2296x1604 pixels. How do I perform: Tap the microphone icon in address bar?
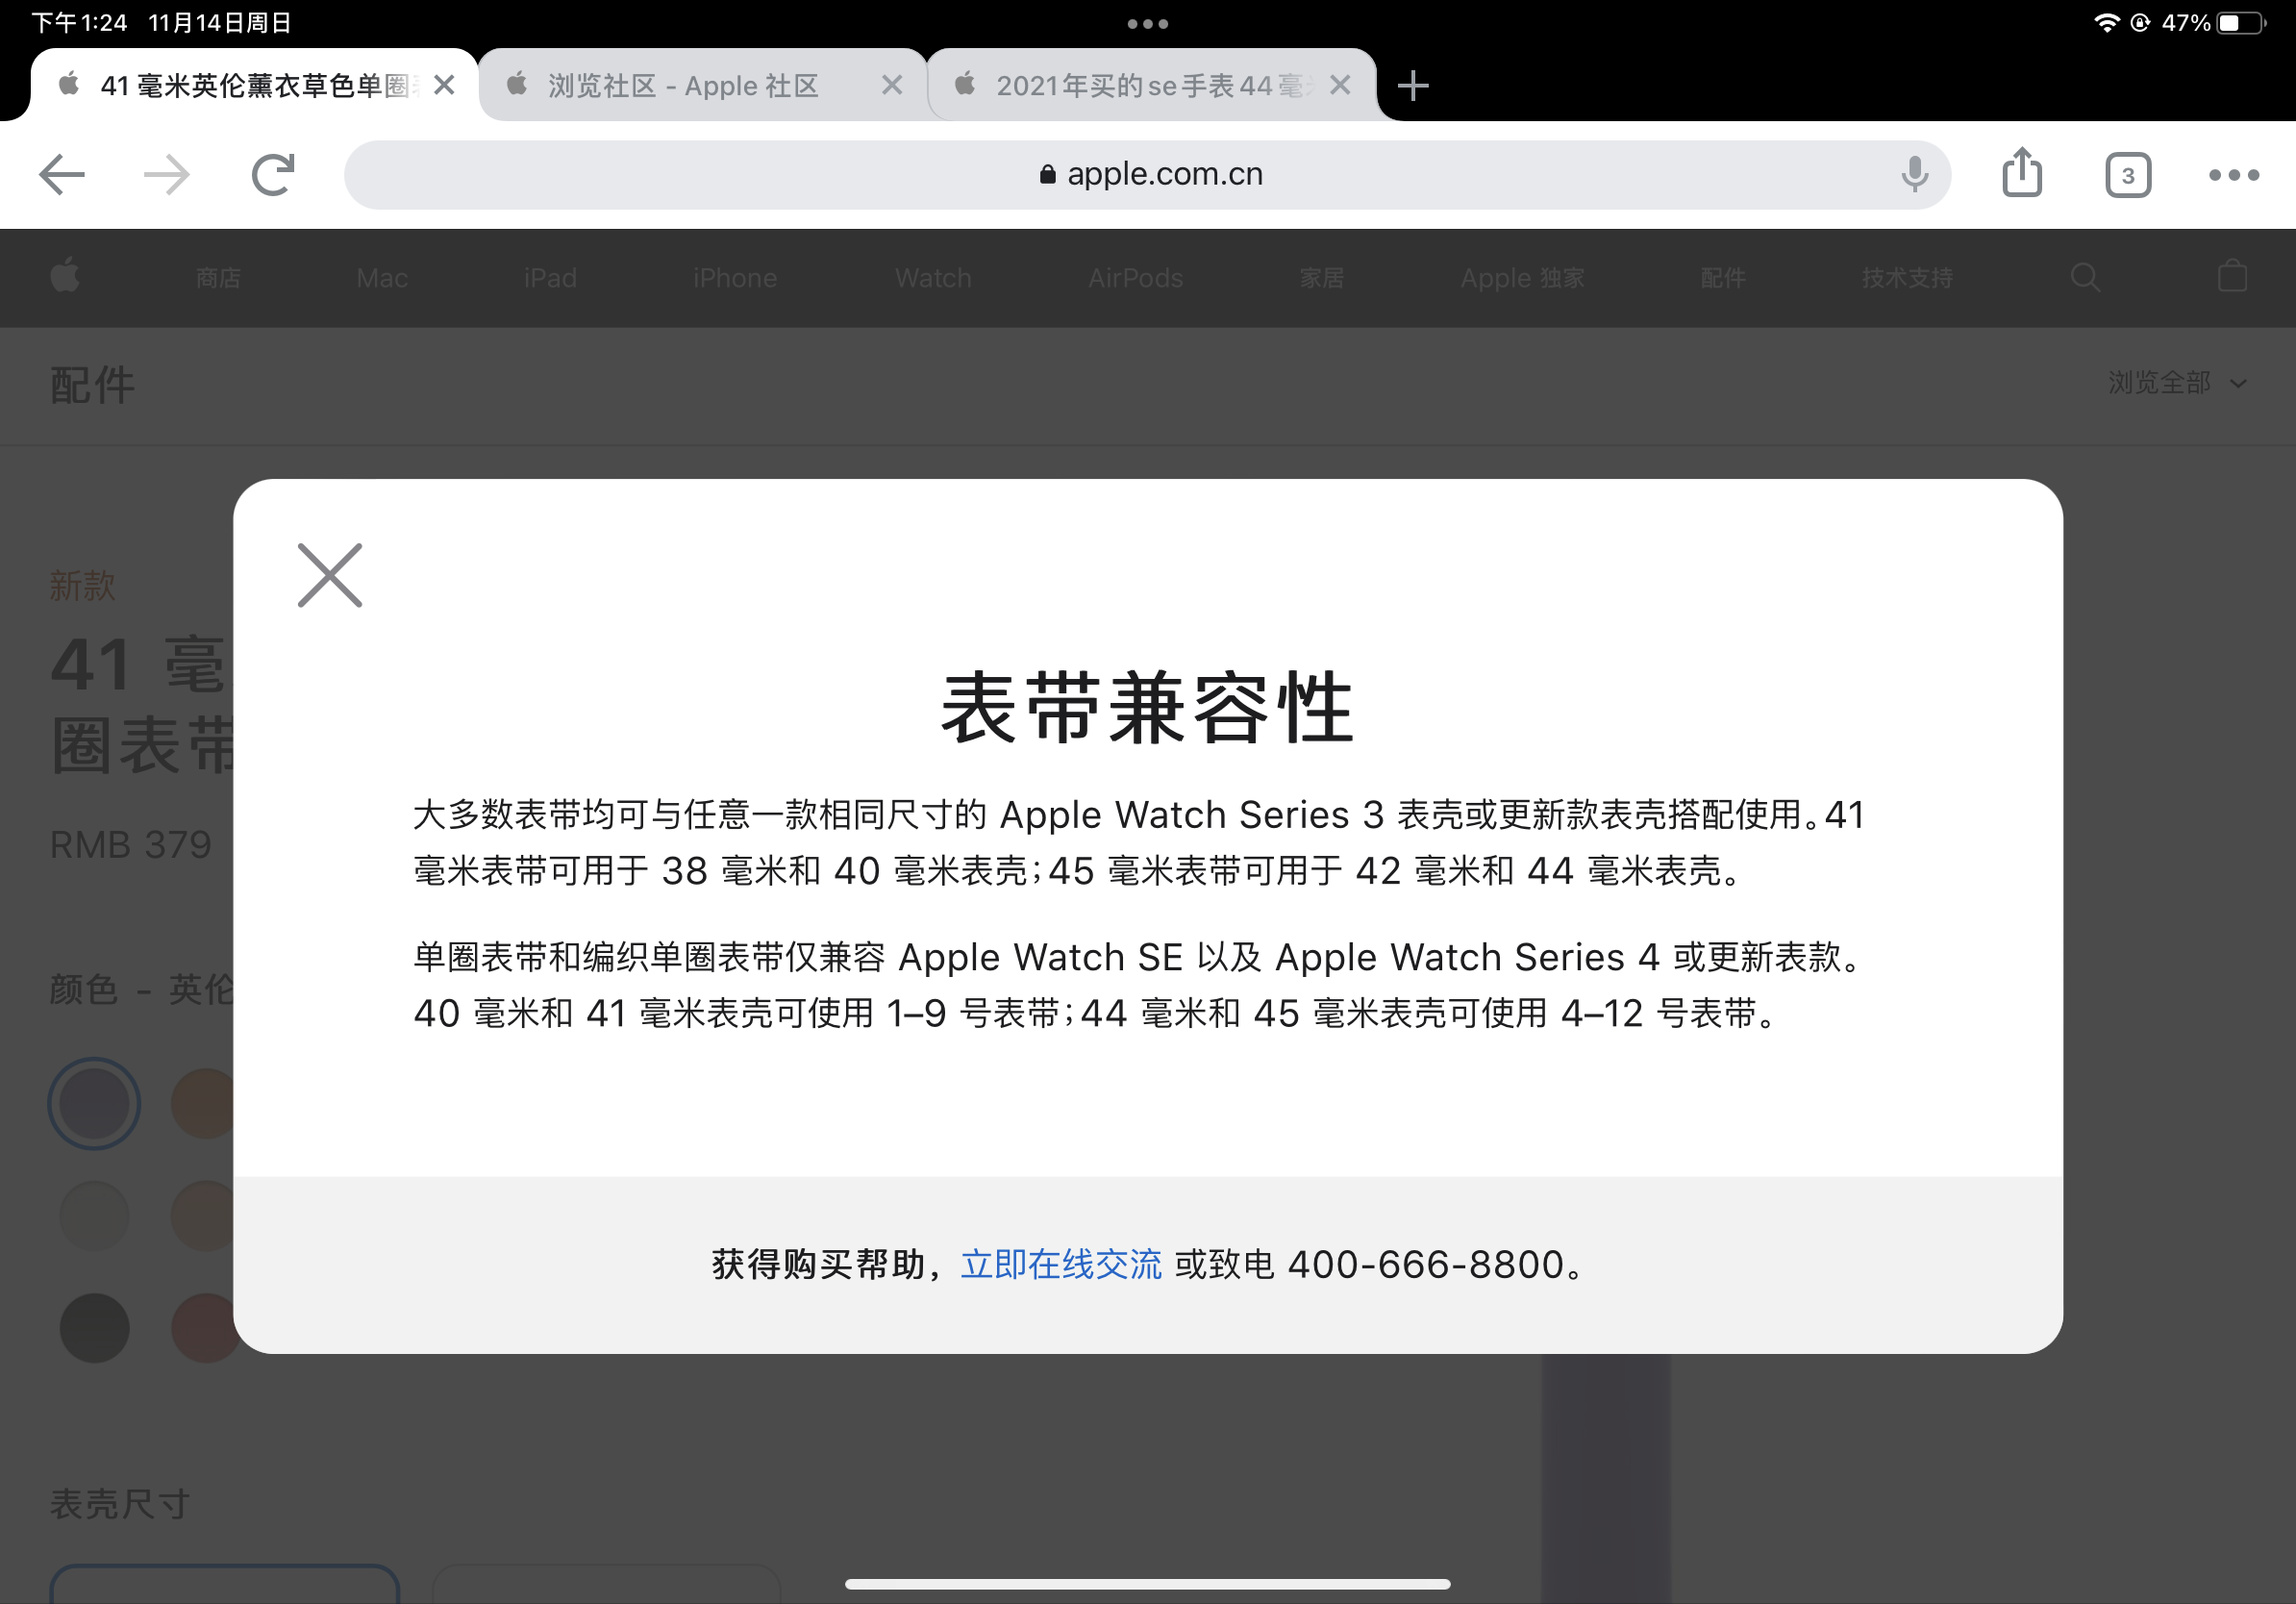(1913, 174)
